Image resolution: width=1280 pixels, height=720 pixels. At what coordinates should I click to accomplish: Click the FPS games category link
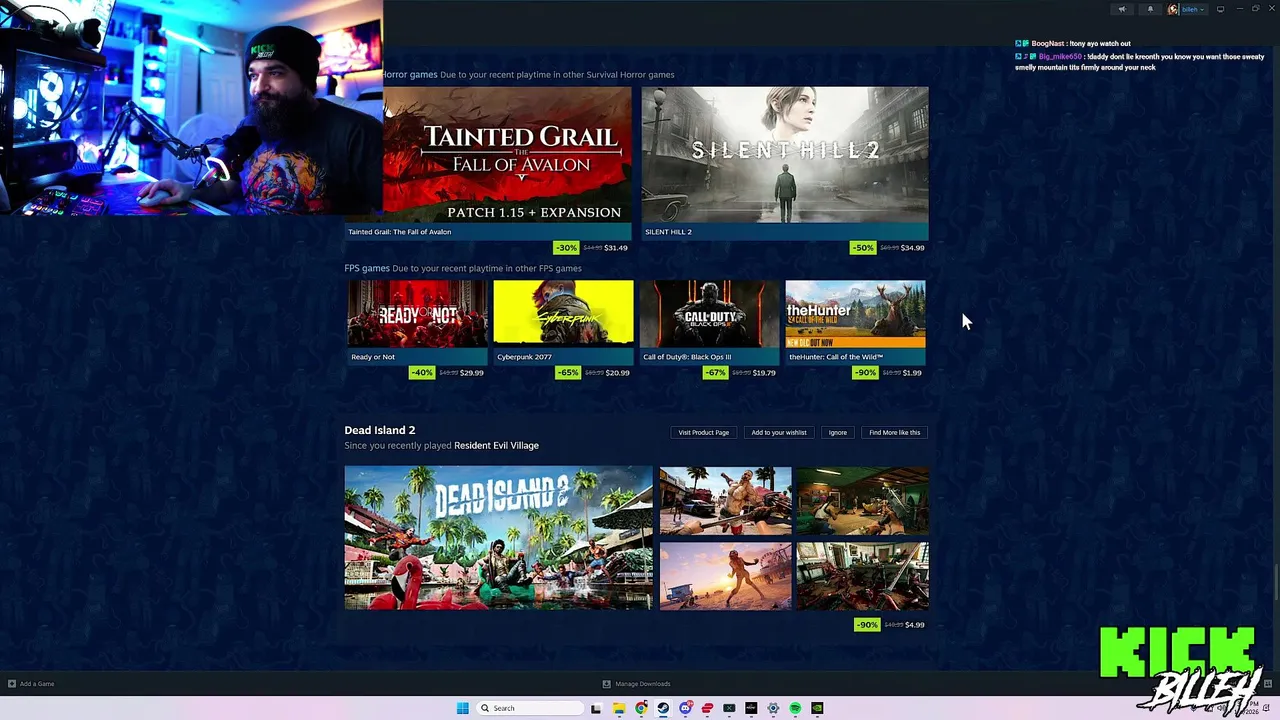[x=367, y=268]
